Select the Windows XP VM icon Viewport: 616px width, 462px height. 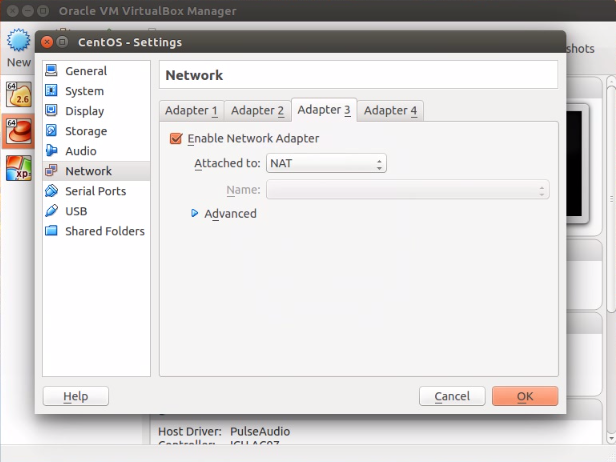click(x=18, y=168)
